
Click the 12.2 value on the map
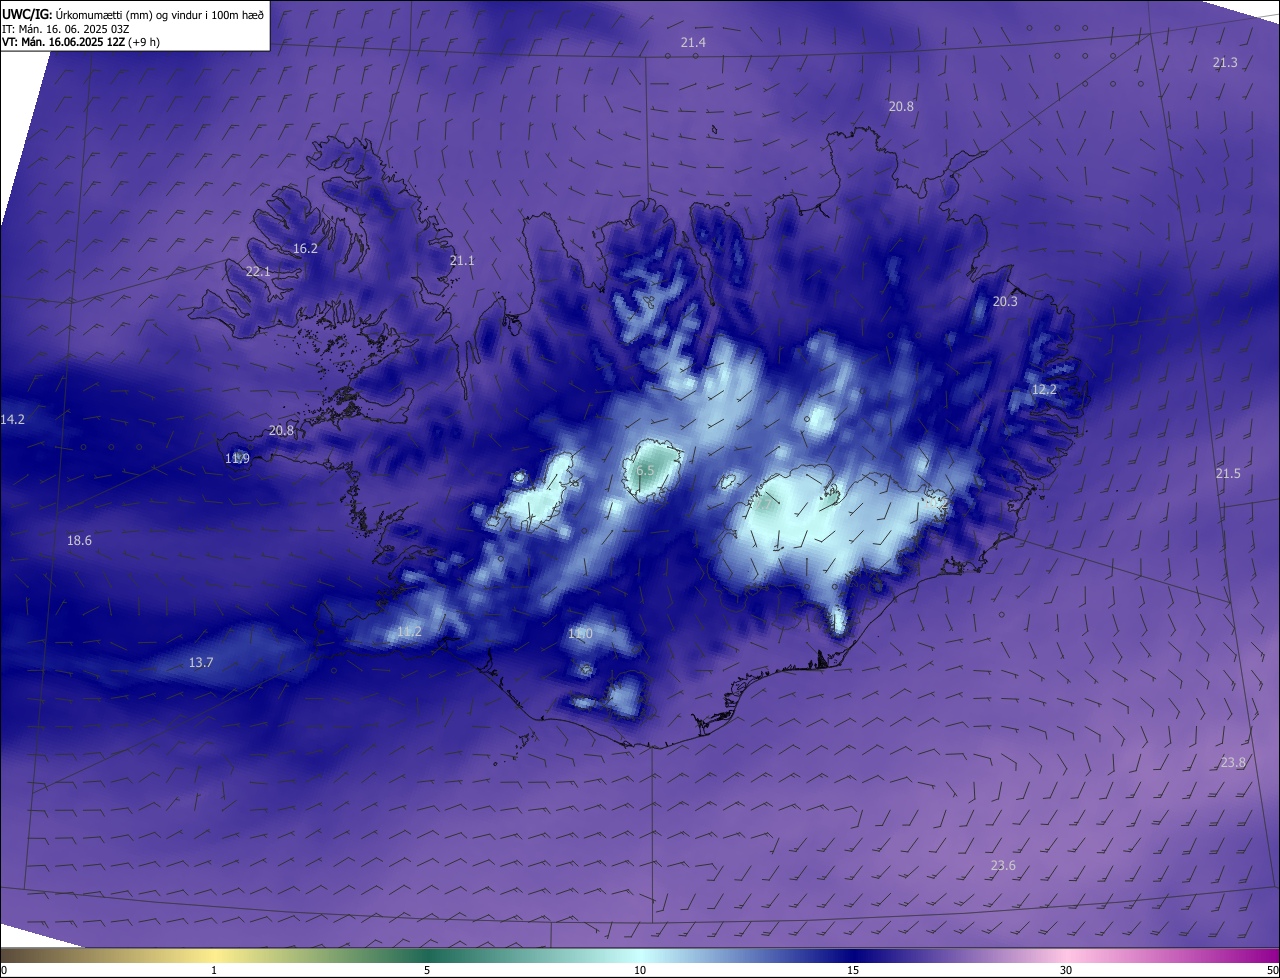coord(1044,389)
